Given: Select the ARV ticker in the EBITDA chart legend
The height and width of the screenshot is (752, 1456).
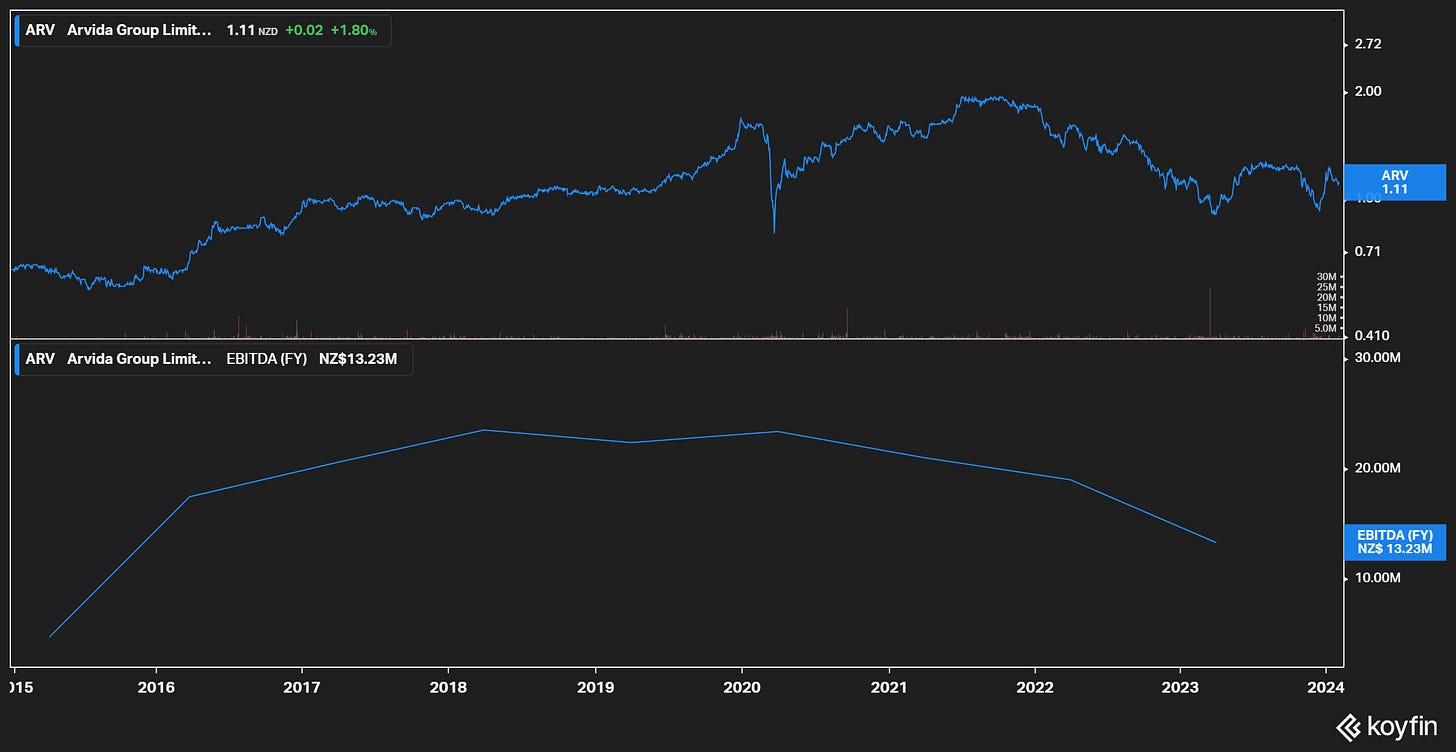Looking at the screenshot, I should click(x=40, y=359).
